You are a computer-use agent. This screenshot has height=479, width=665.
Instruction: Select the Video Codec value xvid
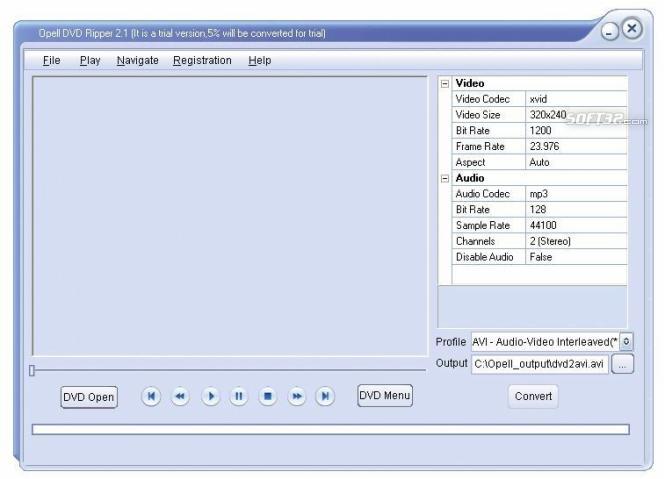[576, 99]
